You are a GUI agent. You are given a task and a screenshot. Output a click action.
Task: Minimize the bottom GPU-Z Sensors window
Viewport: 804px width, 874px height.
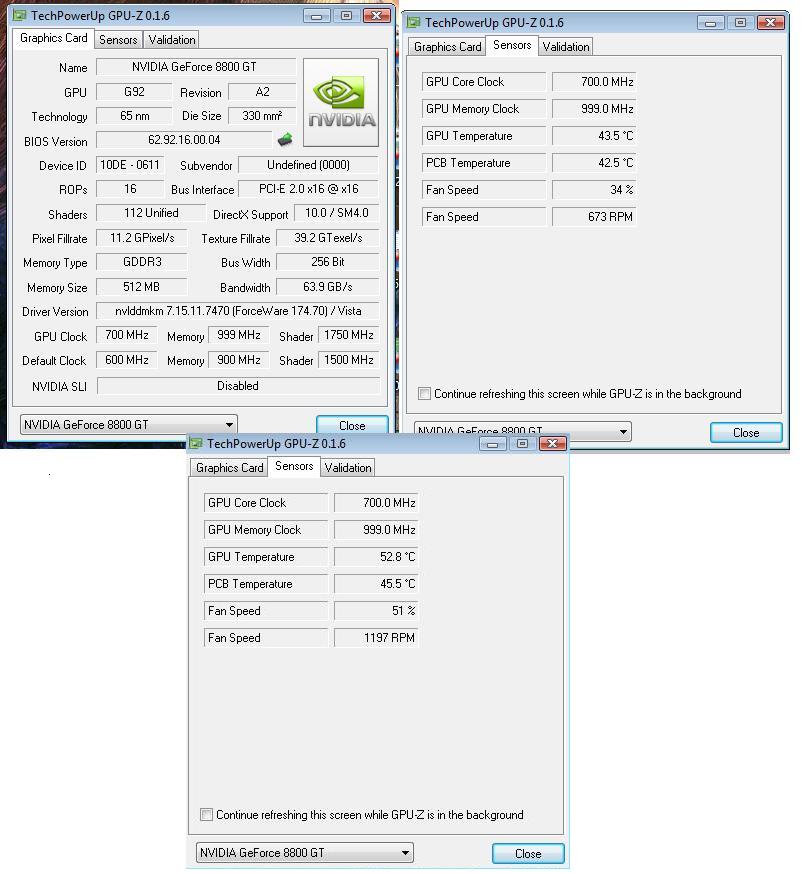(x=492, y=444)
